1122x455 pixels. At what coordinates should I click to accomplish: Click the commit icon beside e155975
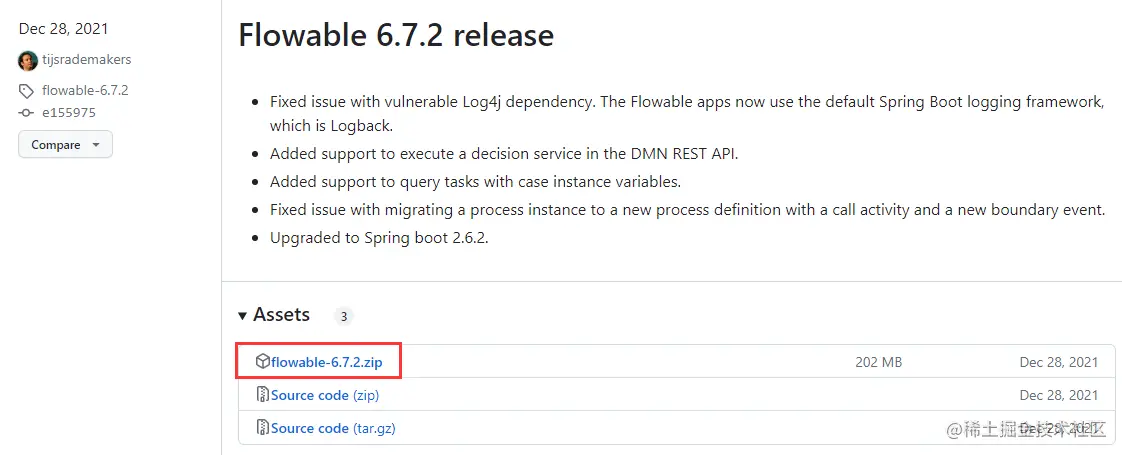[27, 113]
